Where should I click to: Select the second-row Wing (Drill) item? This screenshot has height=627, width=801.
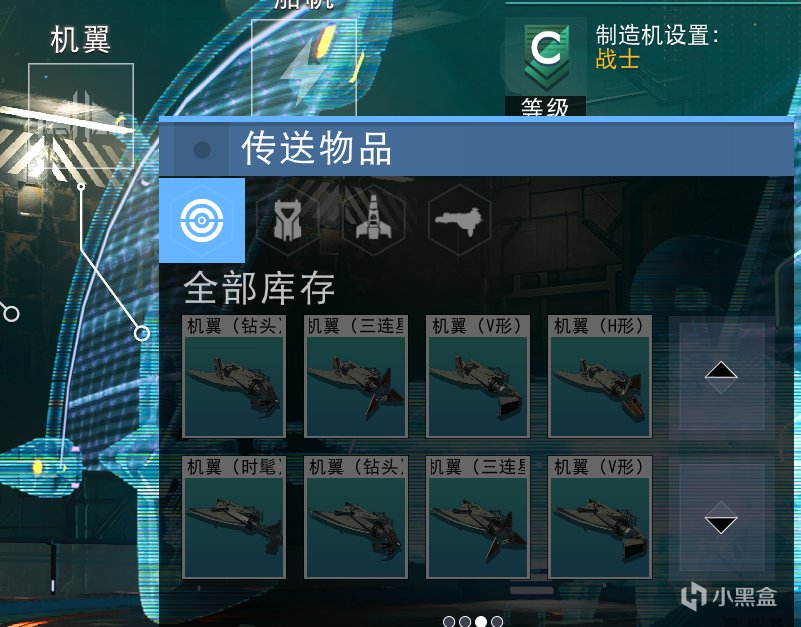(x=356, y=517)
